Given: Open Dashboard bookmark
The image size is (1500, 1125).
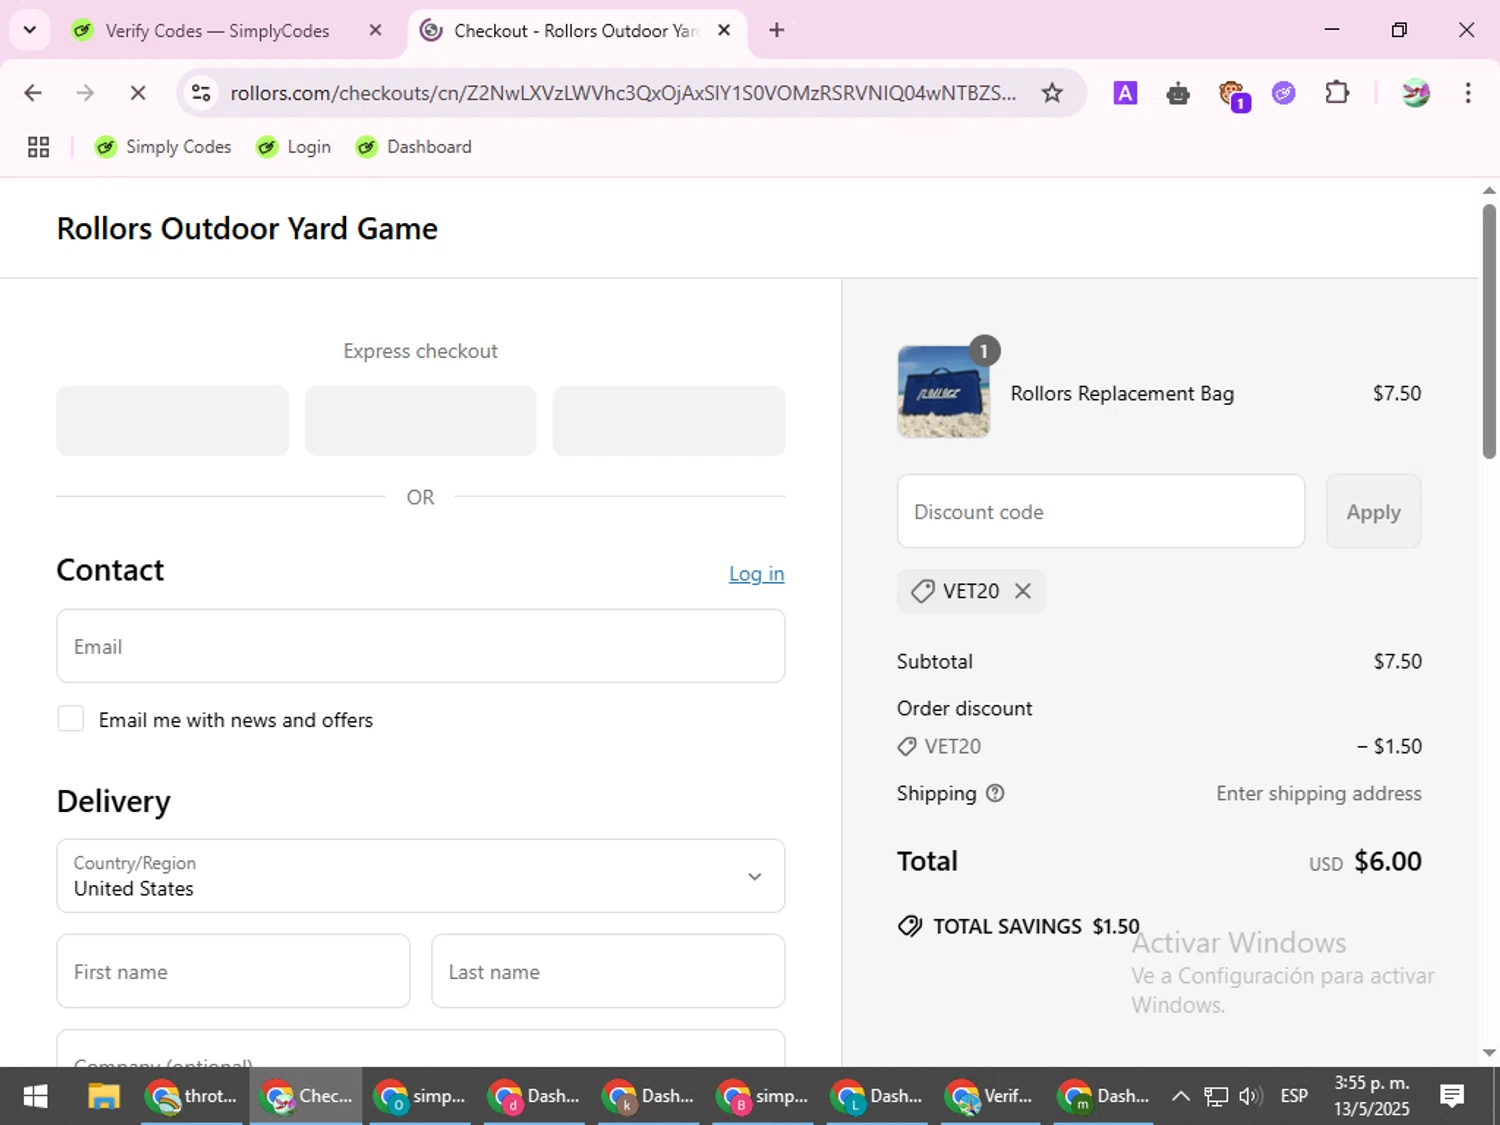Looking at the screenshot, I should pos(414,147).
